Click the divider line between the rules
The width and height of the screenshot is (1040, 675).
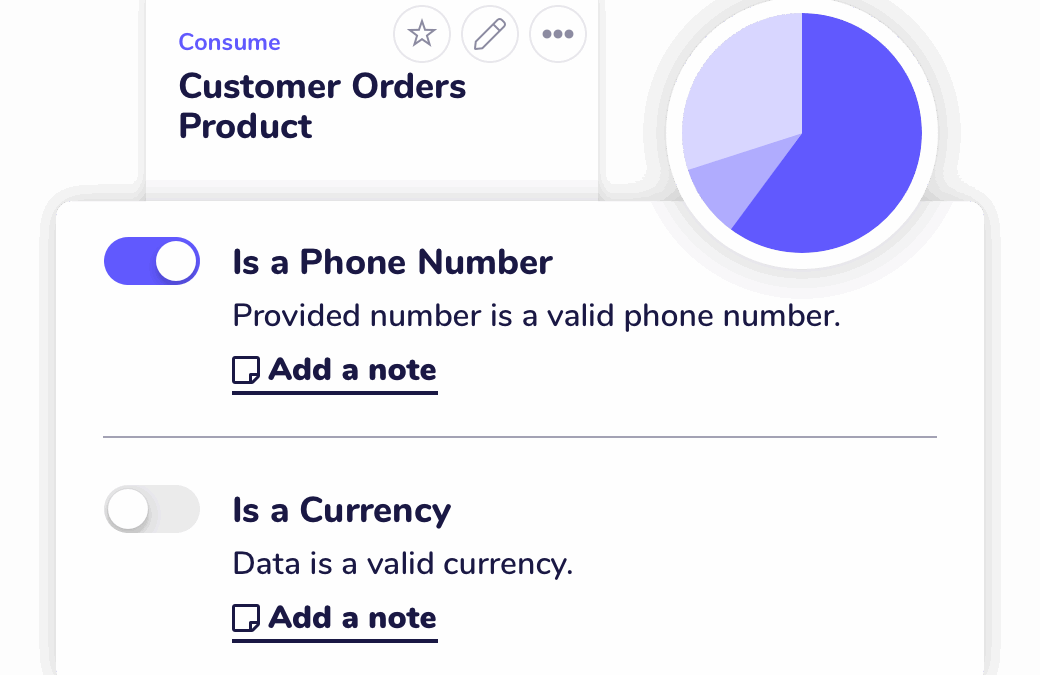[520, 437]
